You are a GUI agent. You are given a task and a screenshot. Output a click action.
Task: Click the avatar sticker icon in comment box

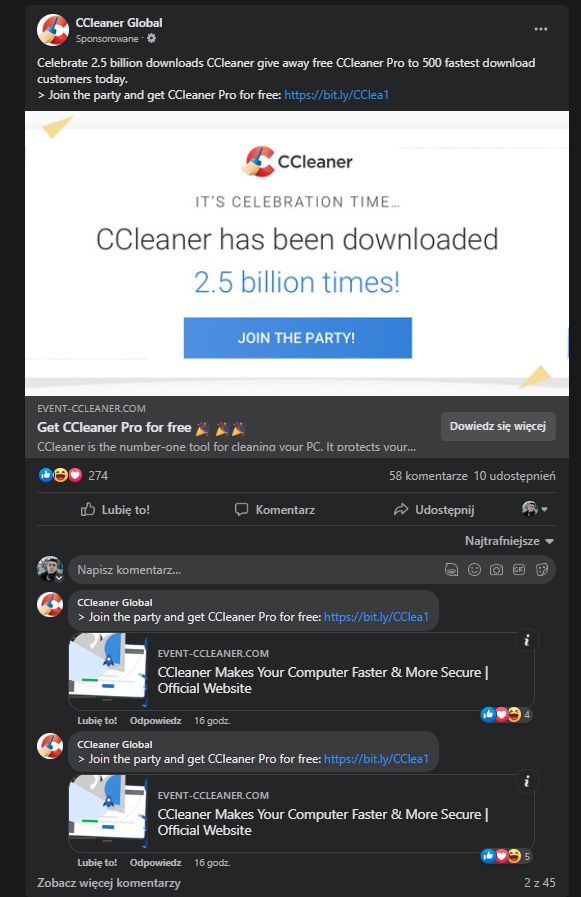click(451, 569)
